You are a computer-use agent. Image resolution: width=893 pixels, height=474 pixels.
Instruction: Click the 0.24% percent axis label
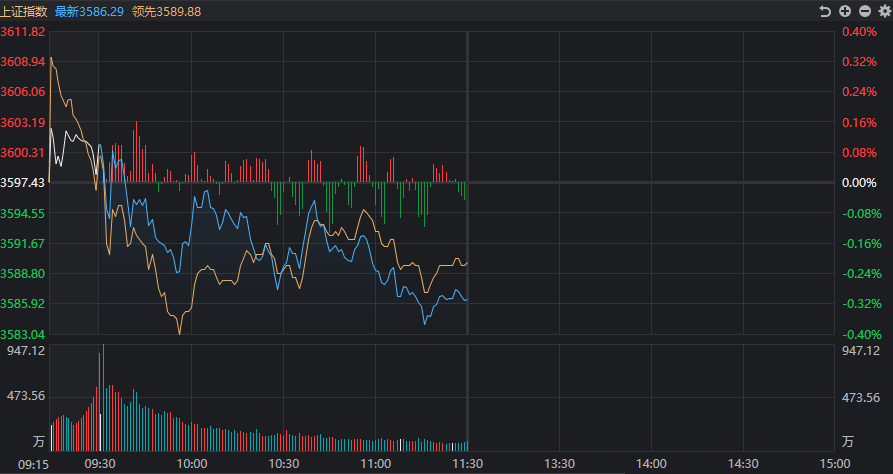click(859, 92)
